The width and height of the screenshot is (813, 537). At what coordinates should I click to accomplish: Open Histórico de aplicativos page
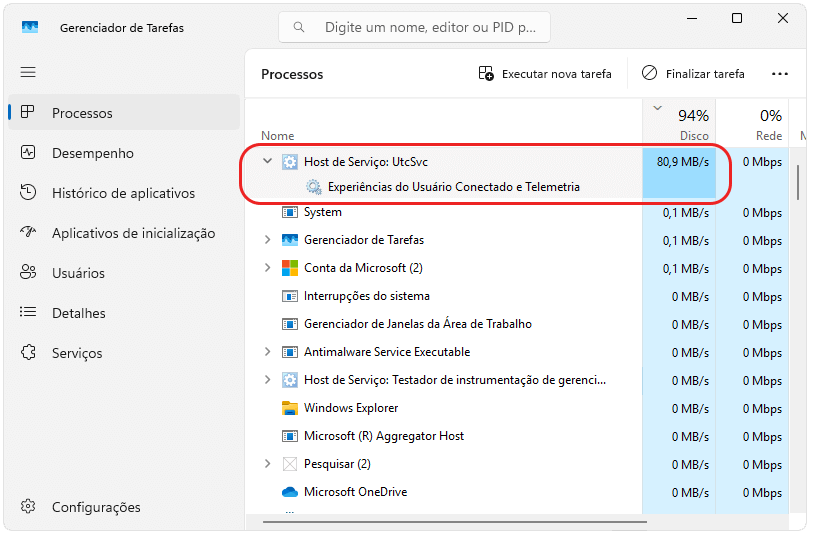124,193
